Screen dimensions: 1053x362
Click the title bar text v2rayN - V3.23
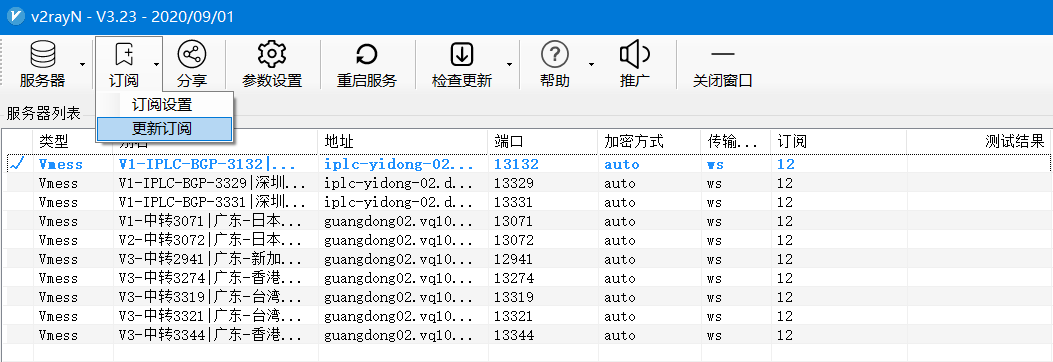click(x=132, y=17)
